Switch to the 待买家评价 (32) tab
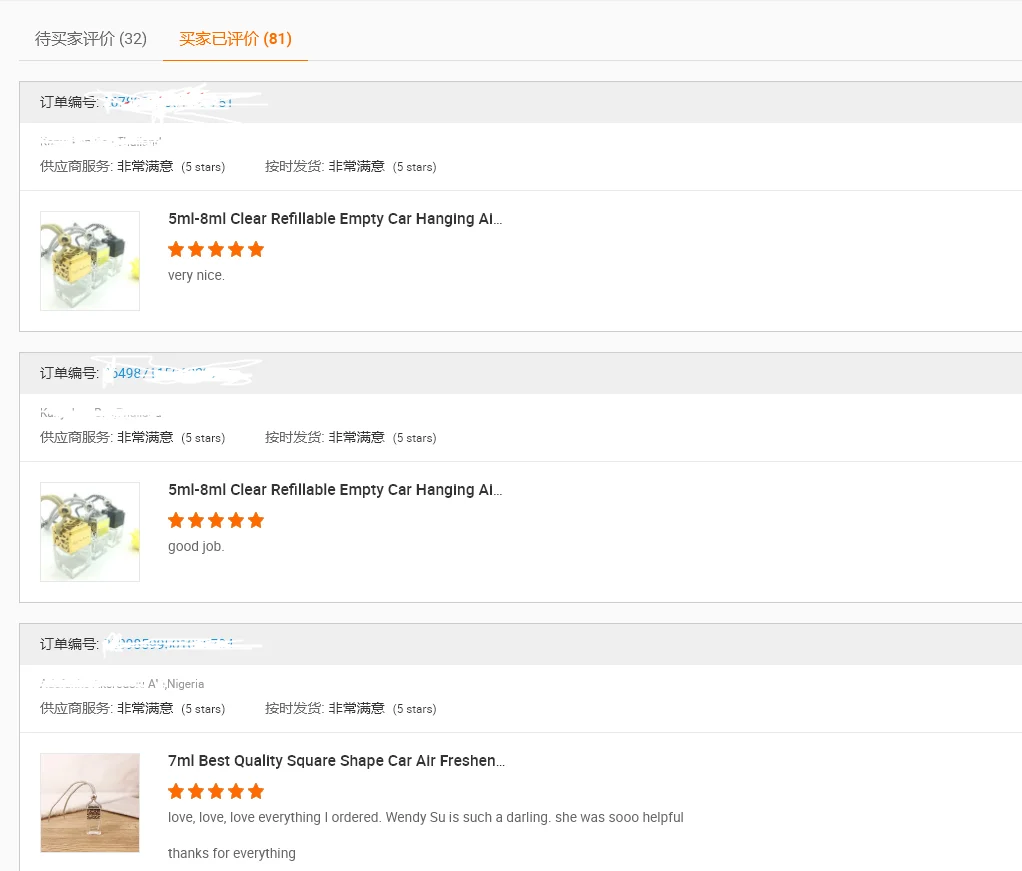This screenshot has height=871, width=1022. tap(91, 39)
